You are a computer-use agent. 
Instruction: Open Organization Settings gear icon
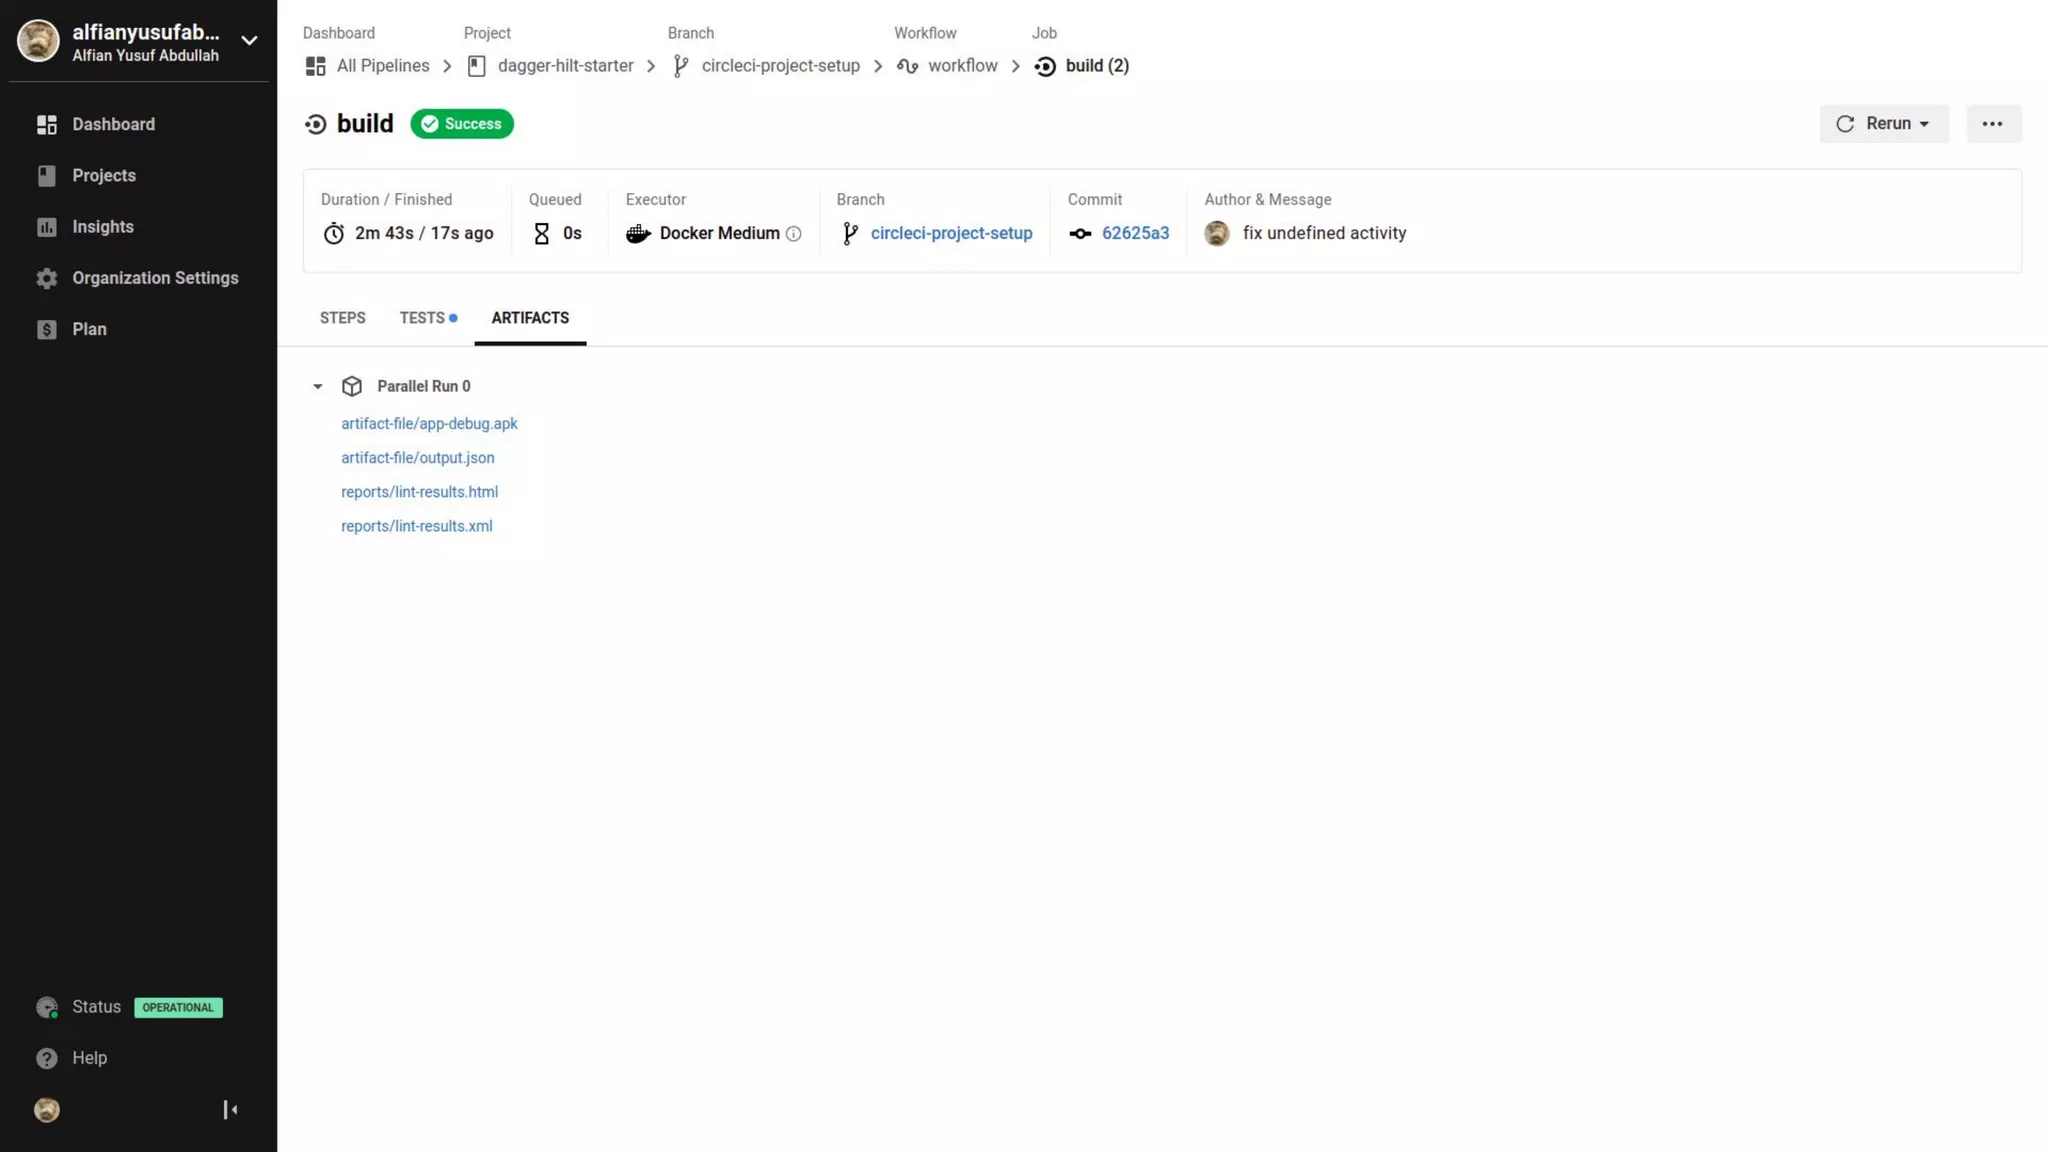pos(46,278)
